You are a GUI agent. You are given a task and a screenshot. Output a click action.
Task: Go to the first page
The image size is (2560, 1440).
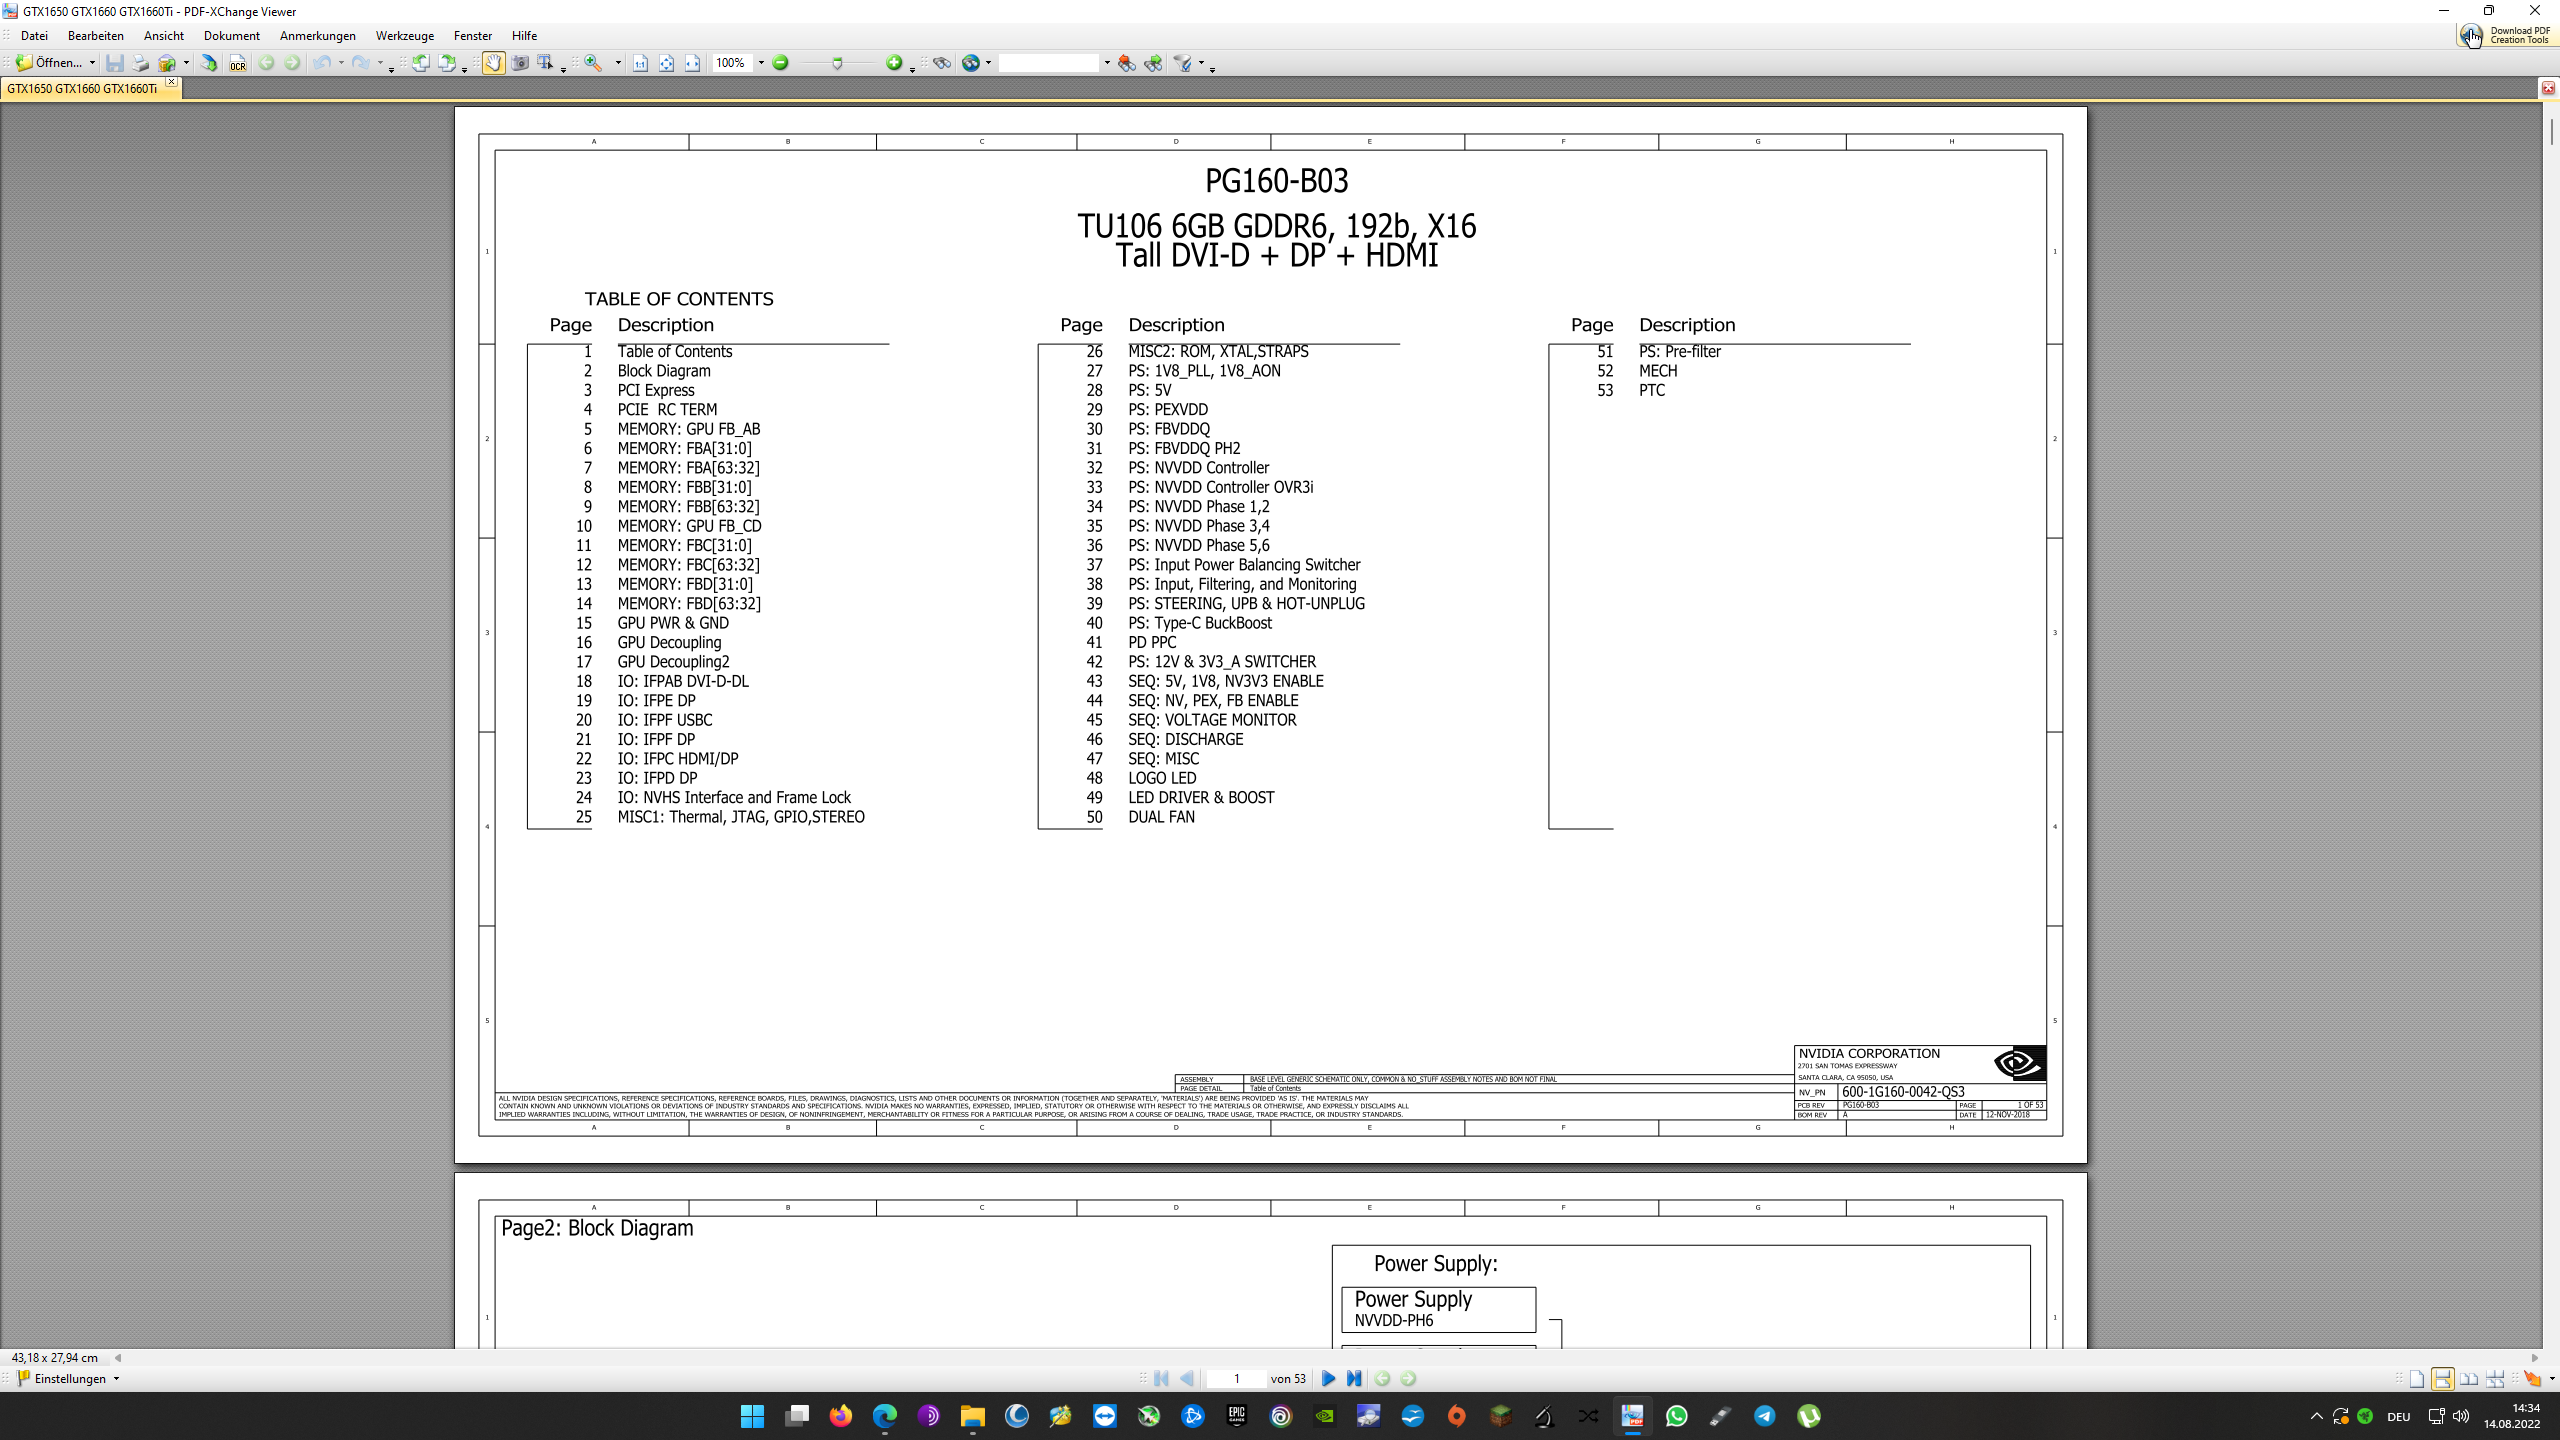pos(1161,1379)
